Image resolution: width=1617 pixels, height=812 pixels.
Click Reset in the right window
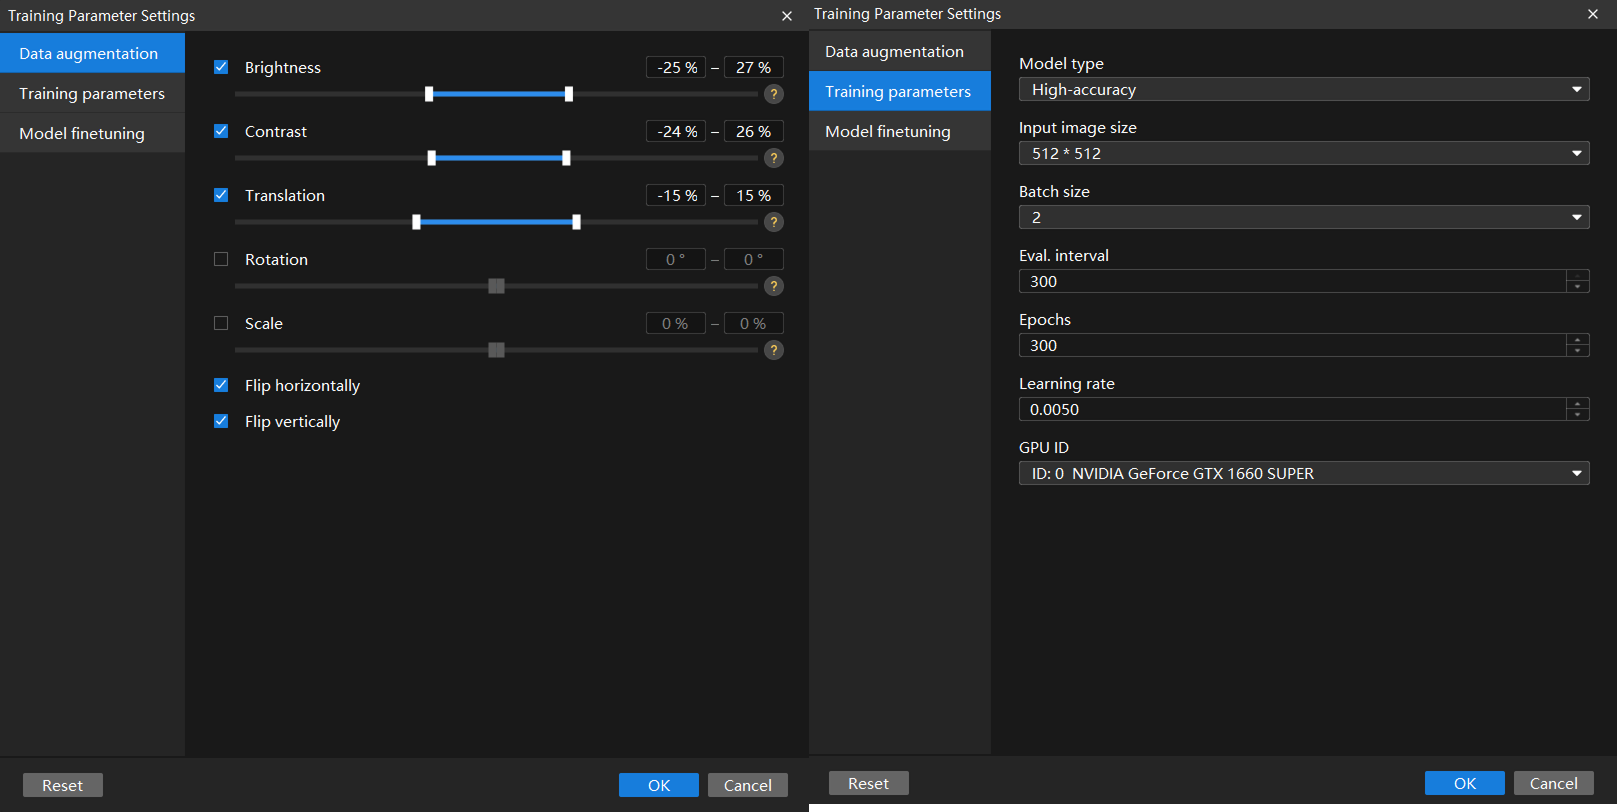point(869,783)
